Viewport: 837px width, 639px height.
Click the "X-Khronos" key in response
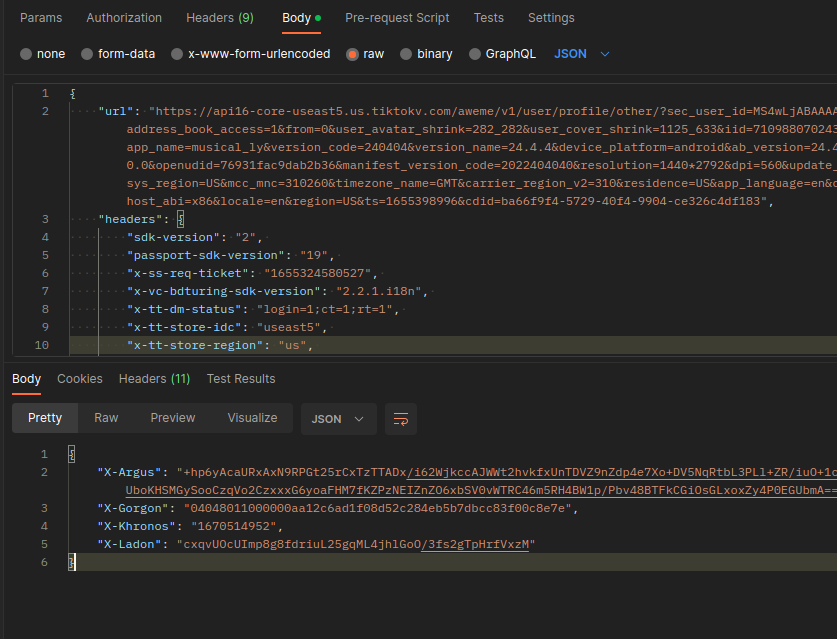pos(136,526)
